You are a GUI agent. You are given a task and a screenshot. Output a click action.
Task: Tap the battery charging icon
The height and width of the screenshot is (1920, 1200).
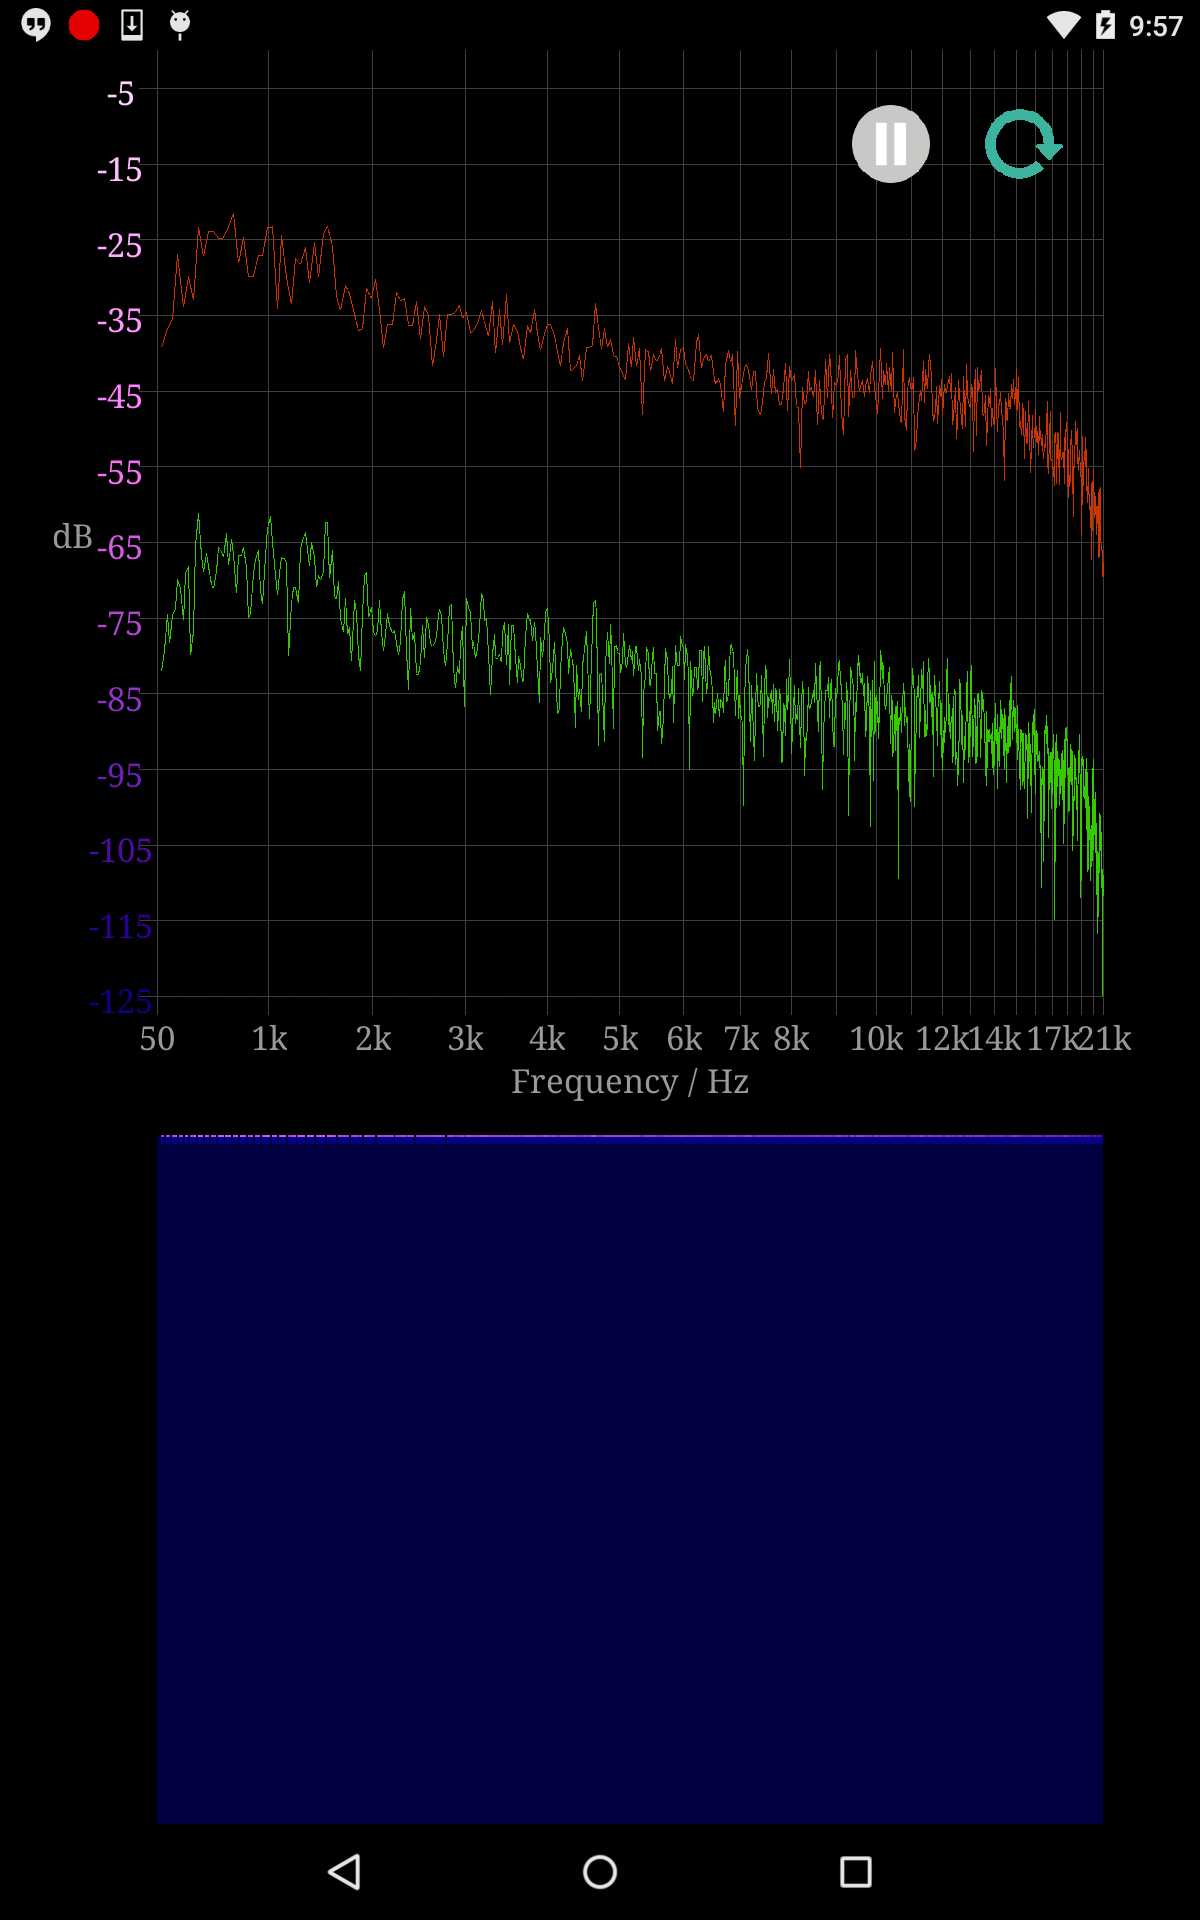(1105, 24)
